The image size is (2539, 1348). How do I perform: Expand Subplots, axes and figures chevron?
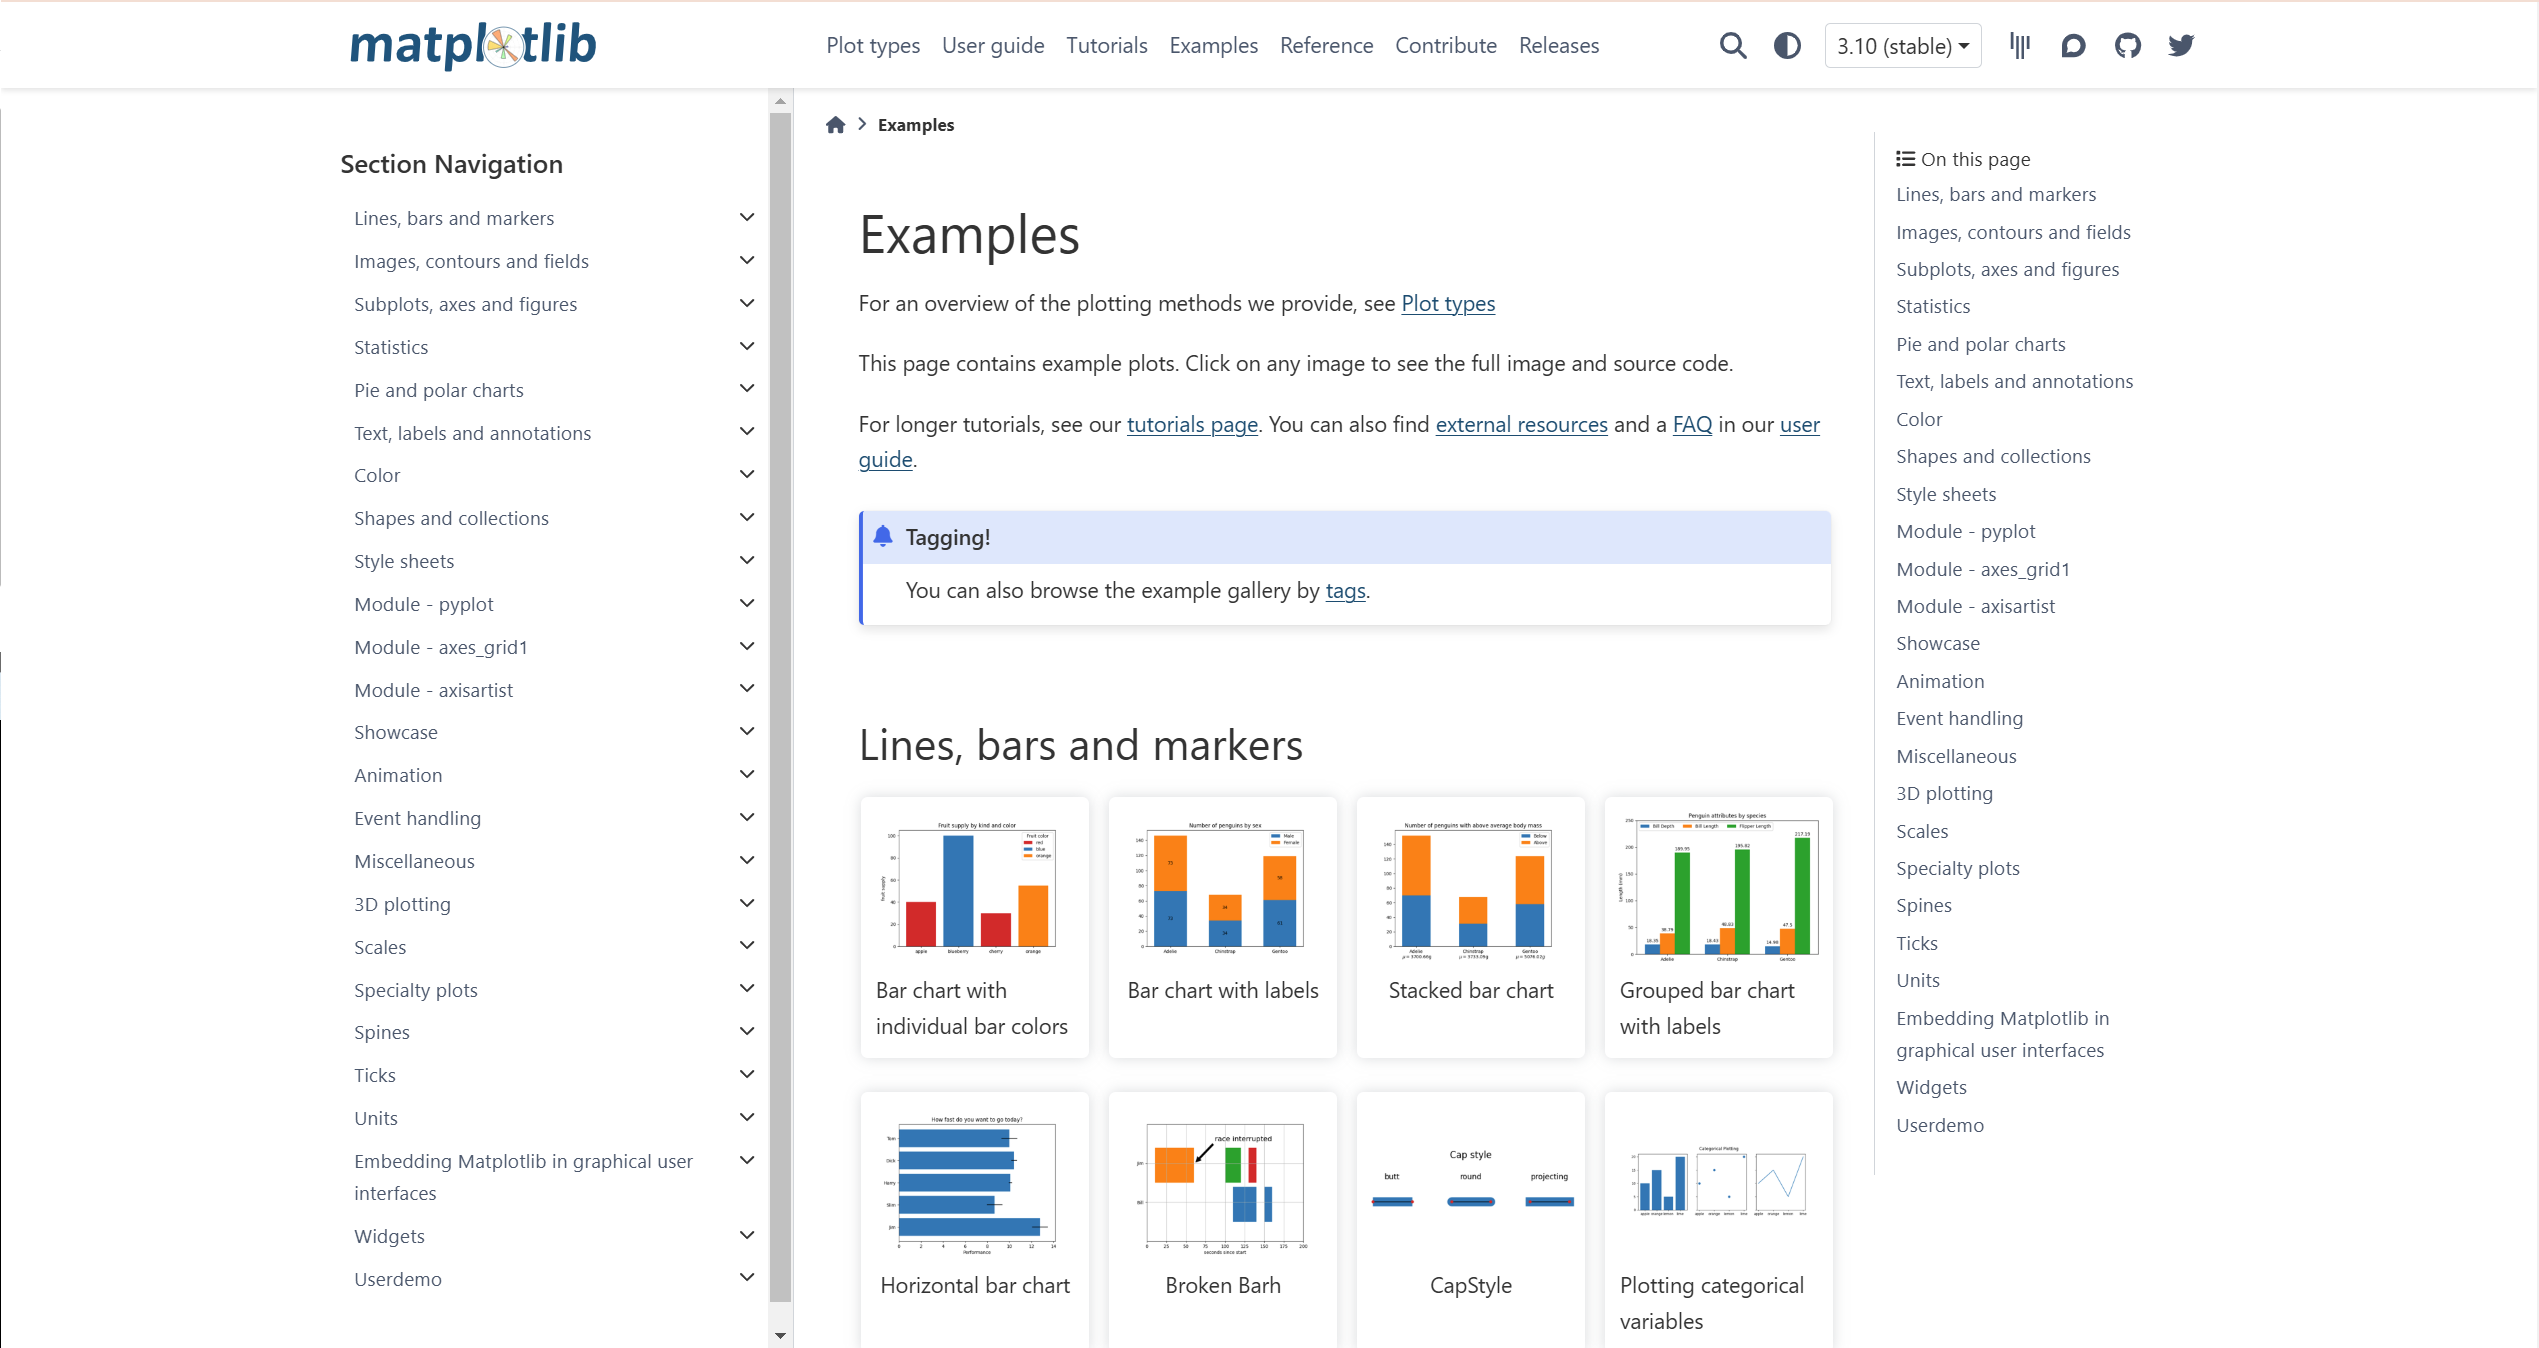pos(746,303)
